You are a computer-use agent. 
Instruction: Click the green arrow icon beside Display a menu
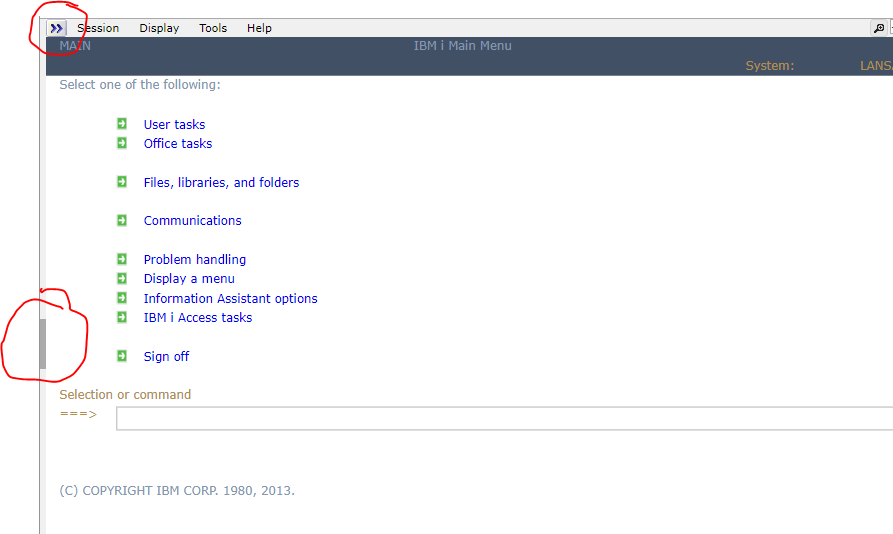[122, 278]
